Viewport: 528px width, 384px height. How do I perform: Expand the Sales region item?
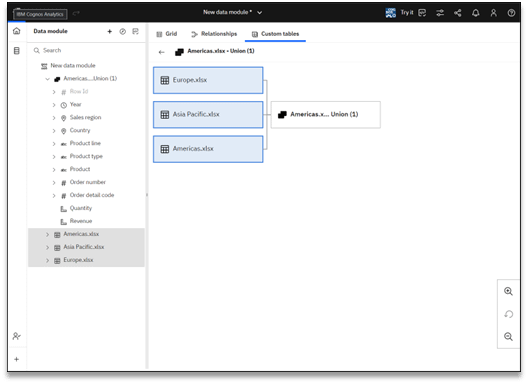click(x=54, y=118)
